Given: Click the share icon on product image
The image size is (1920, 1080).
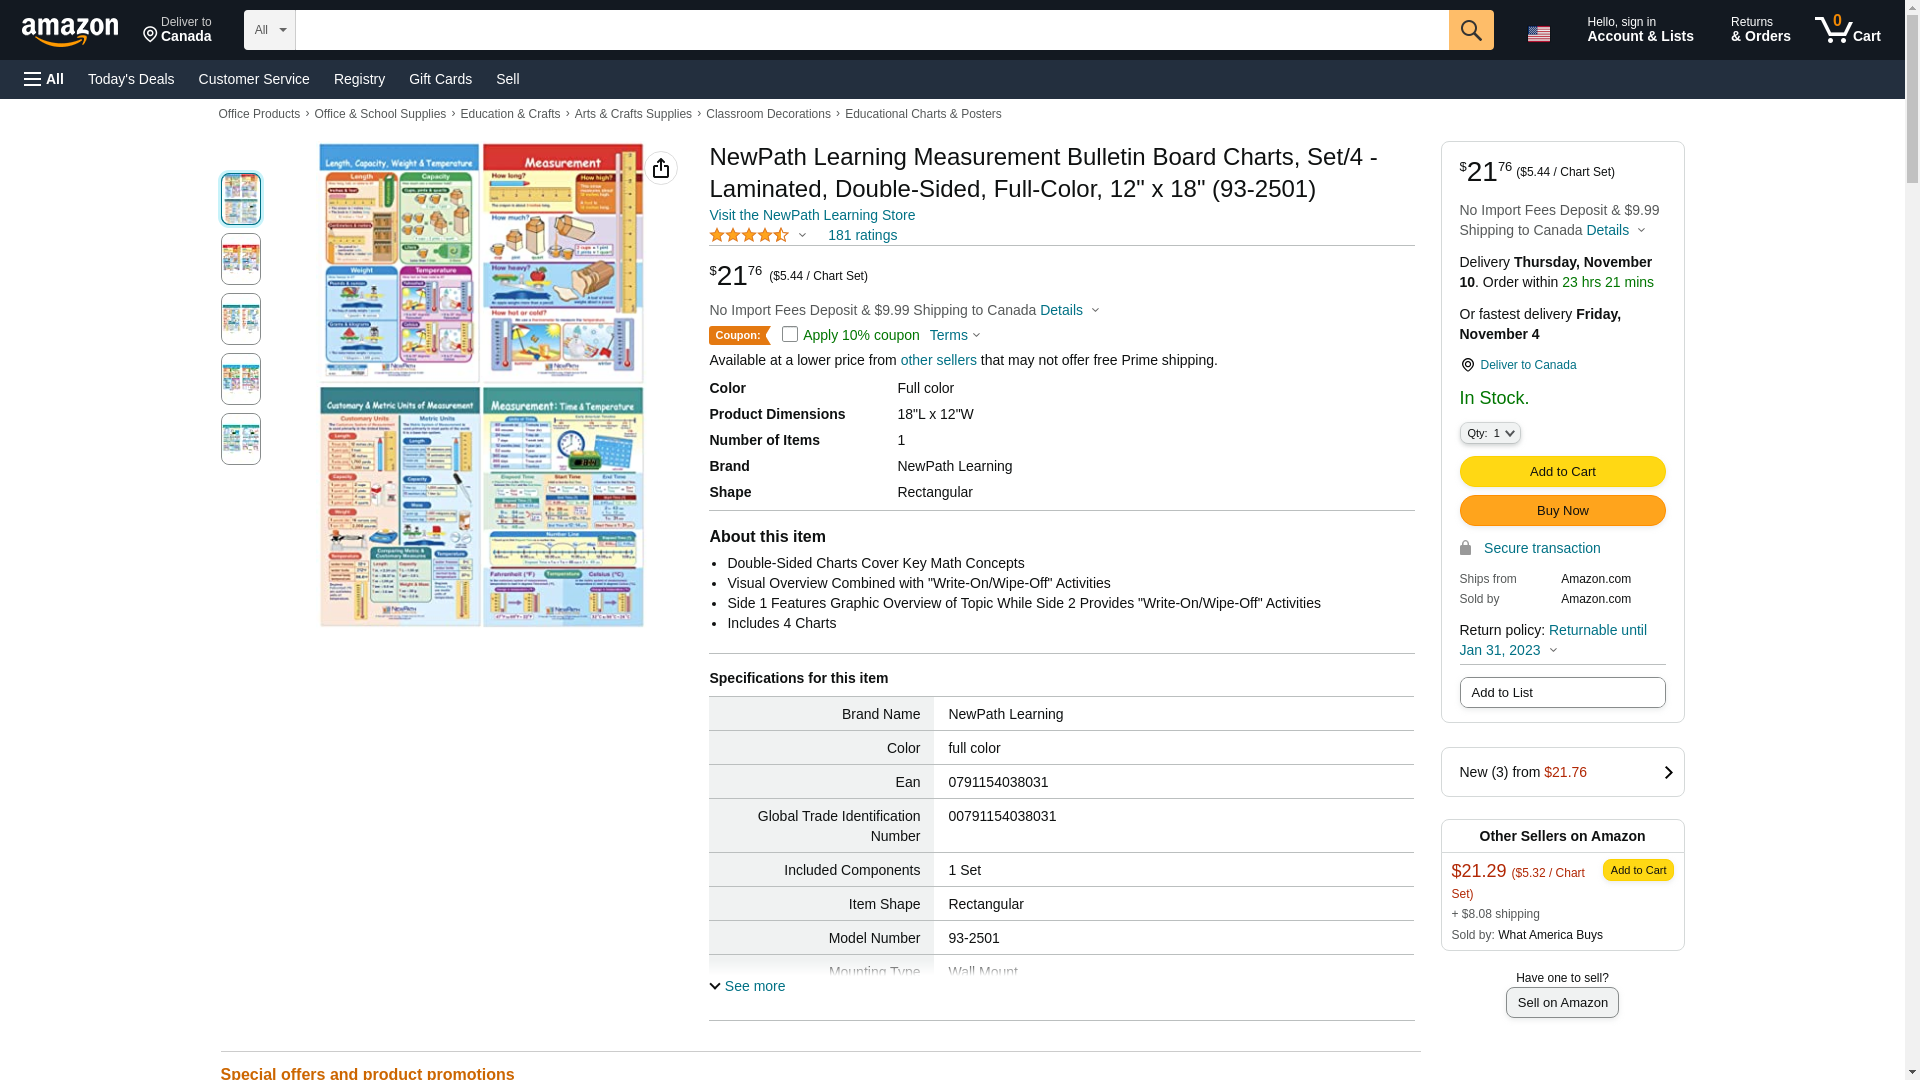Looking at the screenshot, I should pos(661,168).
